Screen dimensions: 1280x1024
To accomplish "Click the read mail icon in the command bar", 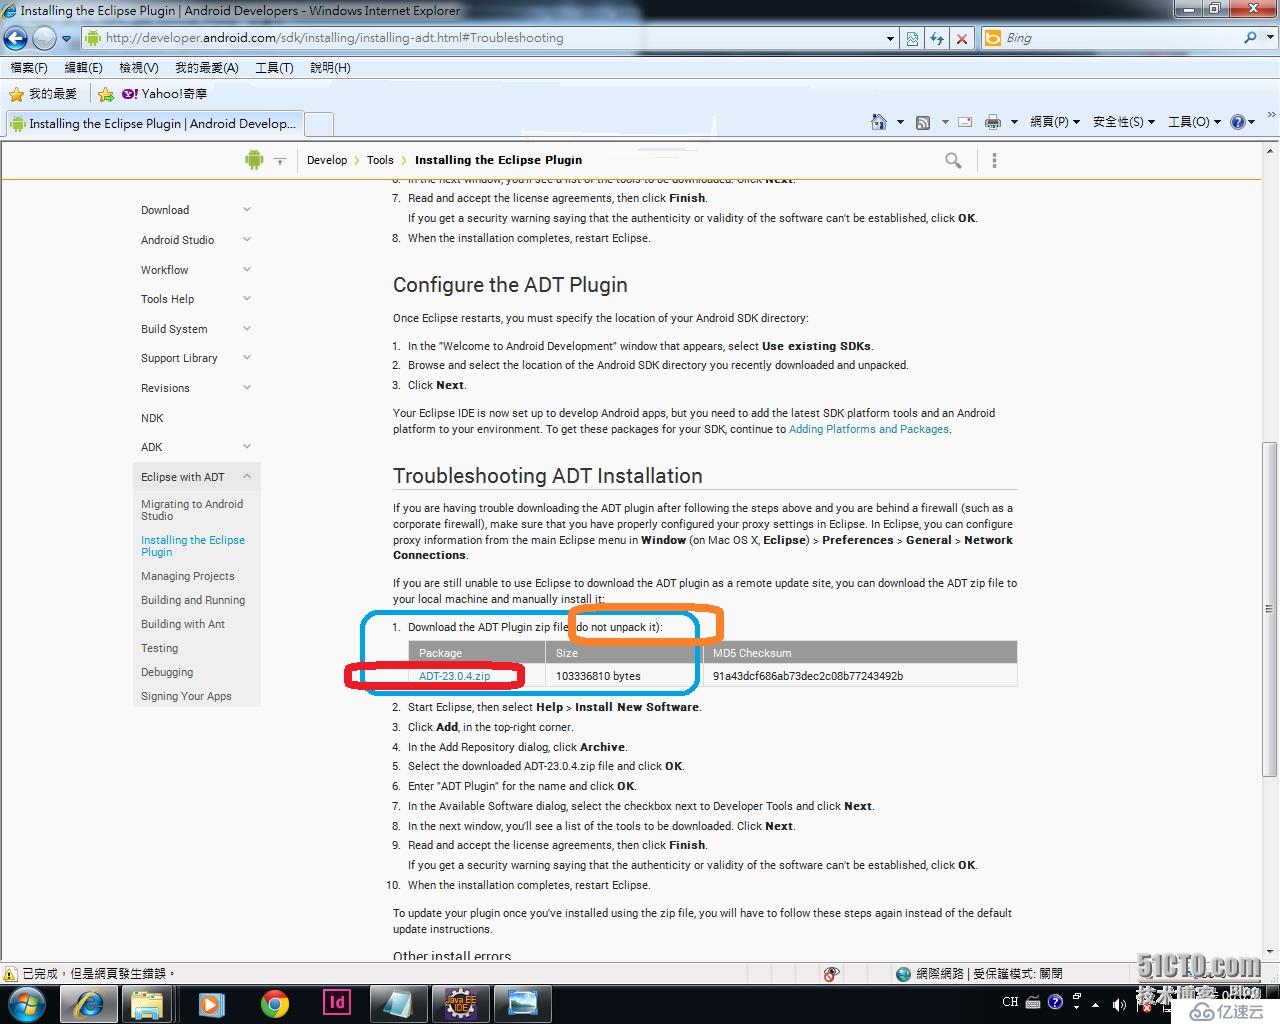I will 965,122.
